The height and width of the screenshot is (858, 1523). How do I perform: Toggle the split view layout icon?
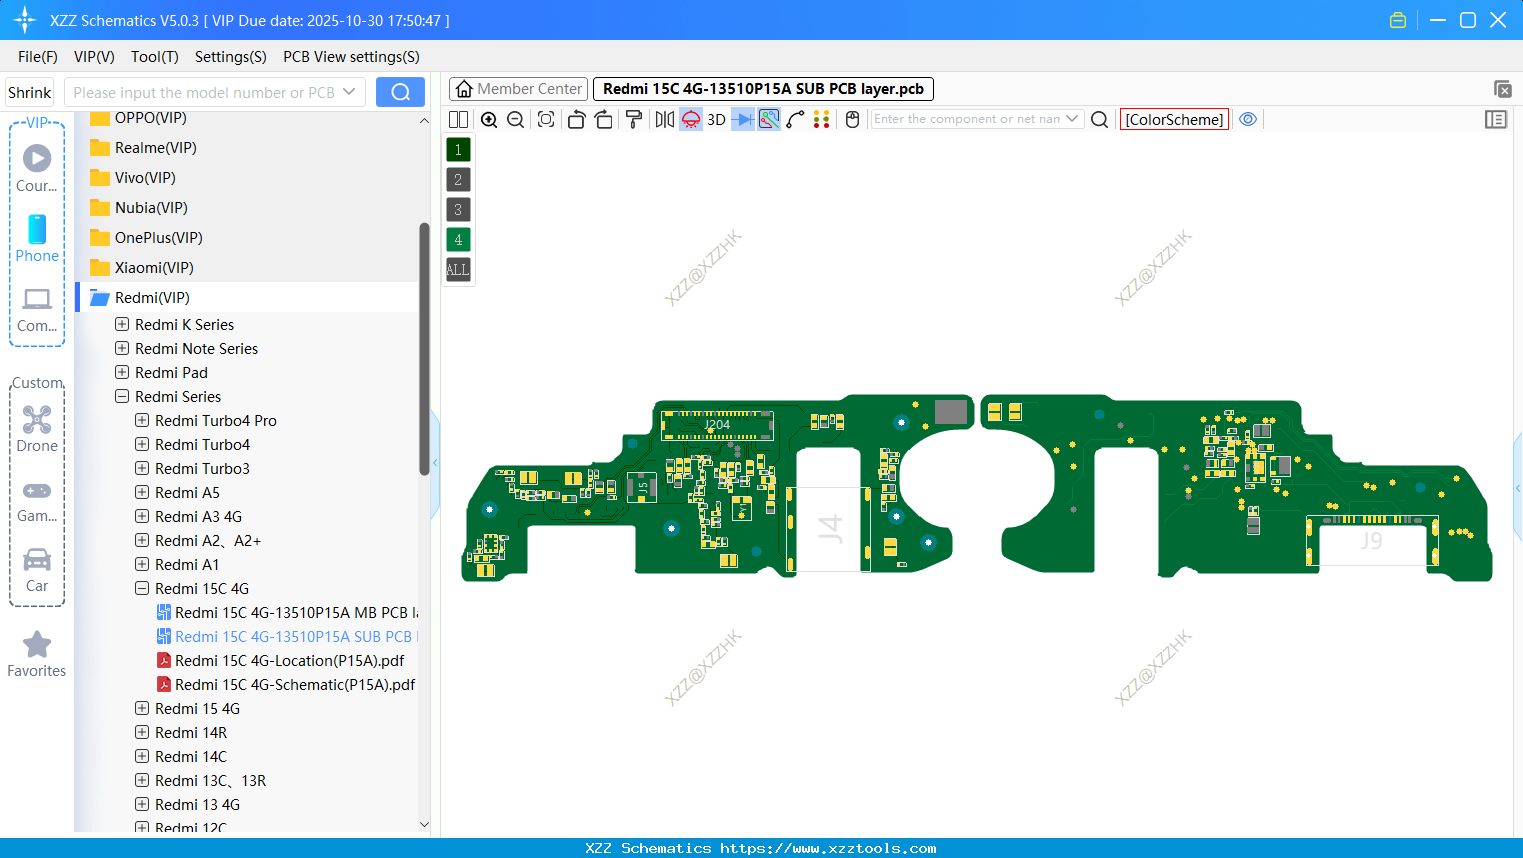[459, 120]
